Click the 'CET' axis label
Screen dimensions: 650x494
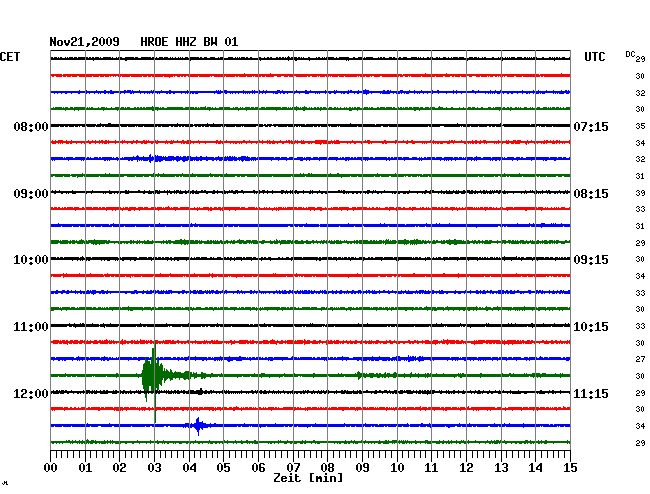[x=10, y=57]
